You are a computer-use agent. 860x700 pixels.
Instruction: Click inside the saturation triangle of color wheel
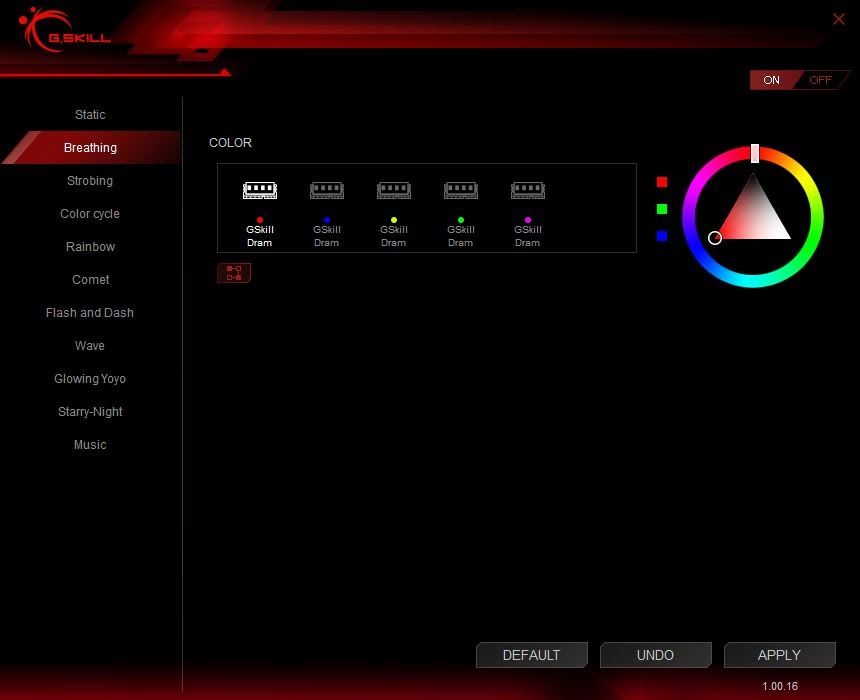coord(753,217)
